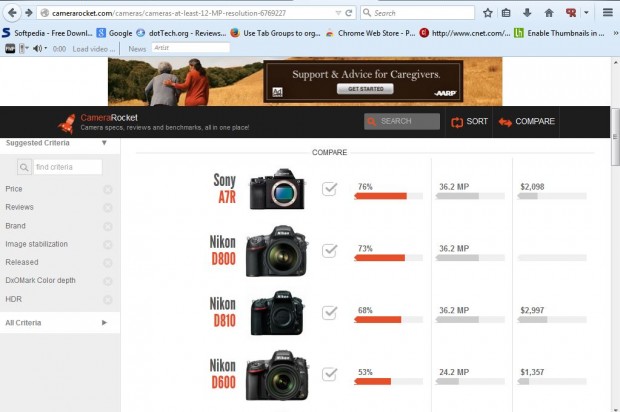Viewport: 620px width, 412px height.
Task: Expand the All Criteria list
Action: (x=104, y=323)
